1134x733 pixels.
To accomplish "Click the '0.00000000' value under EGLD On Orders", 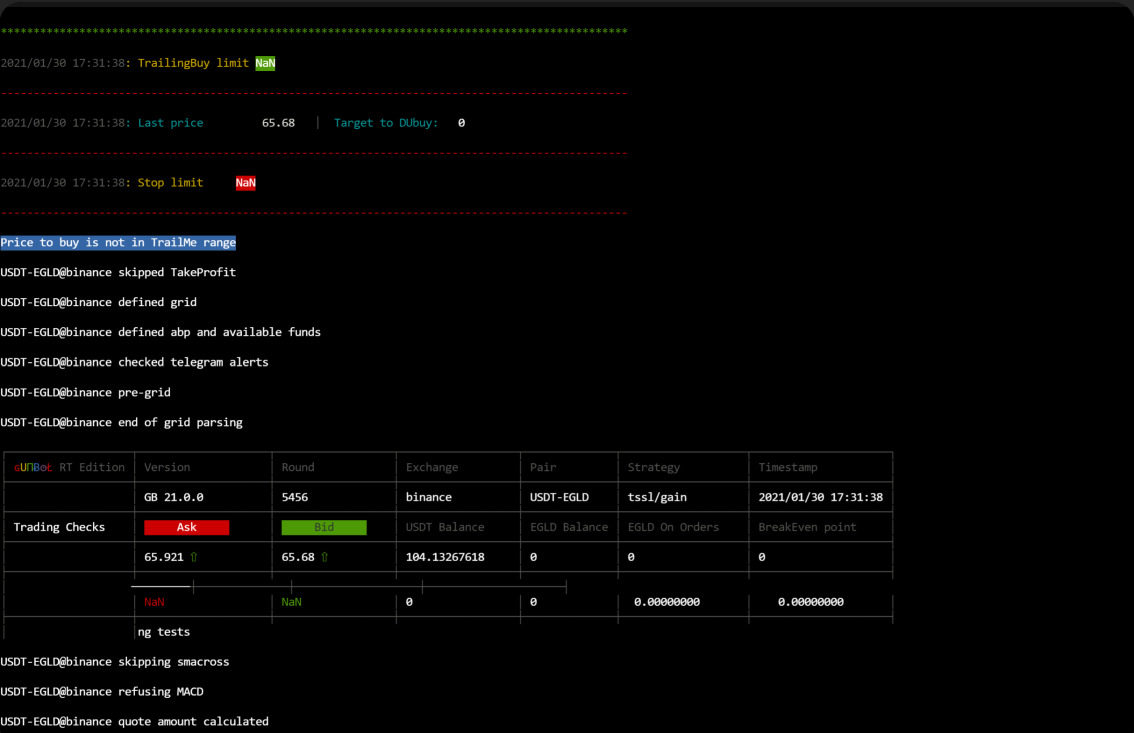I will pos(667,602).
